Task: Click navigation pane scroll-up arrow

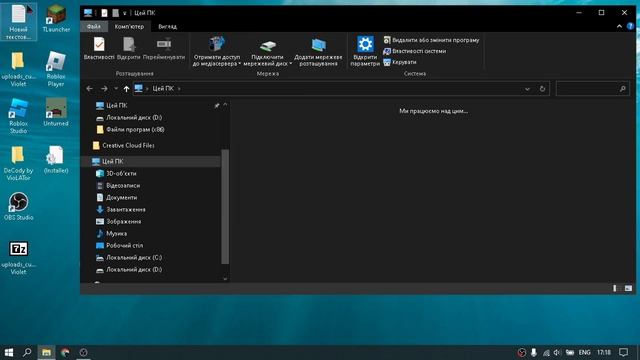Action: click(225, 105)
